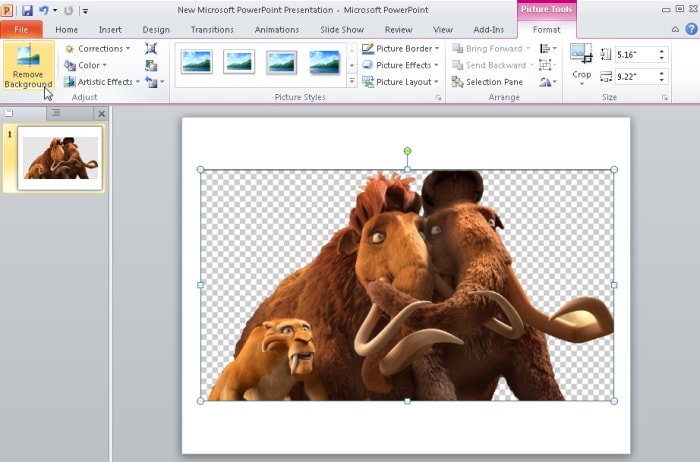Screen dimensions: 700x462
Task: Expand the Reset Picture dropdown arrow
Action: [162, 82]
